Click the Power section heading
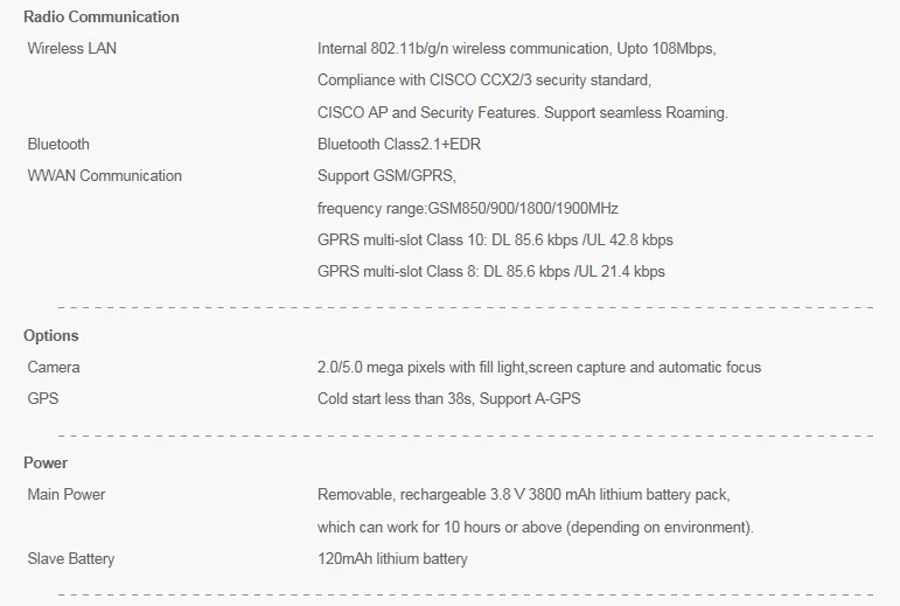This screenshot has width=900, height=606. [x=45, y=463]
